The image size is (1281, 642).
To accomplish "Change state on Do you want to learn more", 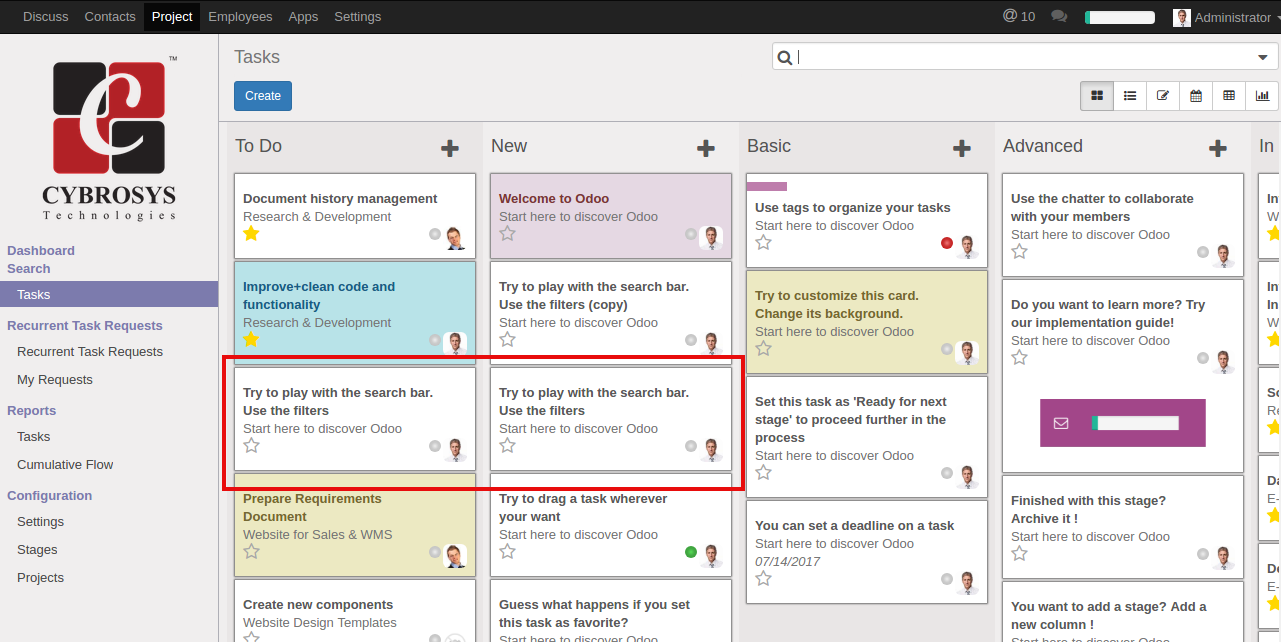I will coord(1203,358).
